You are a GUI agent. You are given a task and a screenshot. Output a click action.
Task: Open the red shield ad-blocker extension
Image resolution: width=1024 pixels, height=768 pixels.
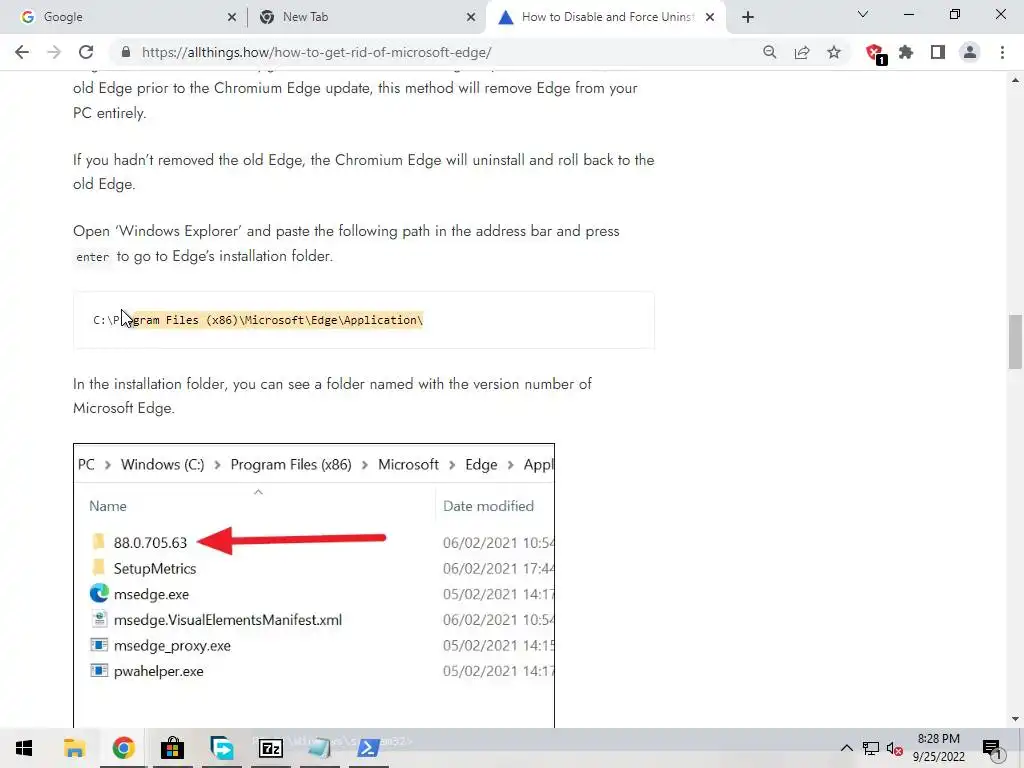pyautogui.click(x=874, y=53)
